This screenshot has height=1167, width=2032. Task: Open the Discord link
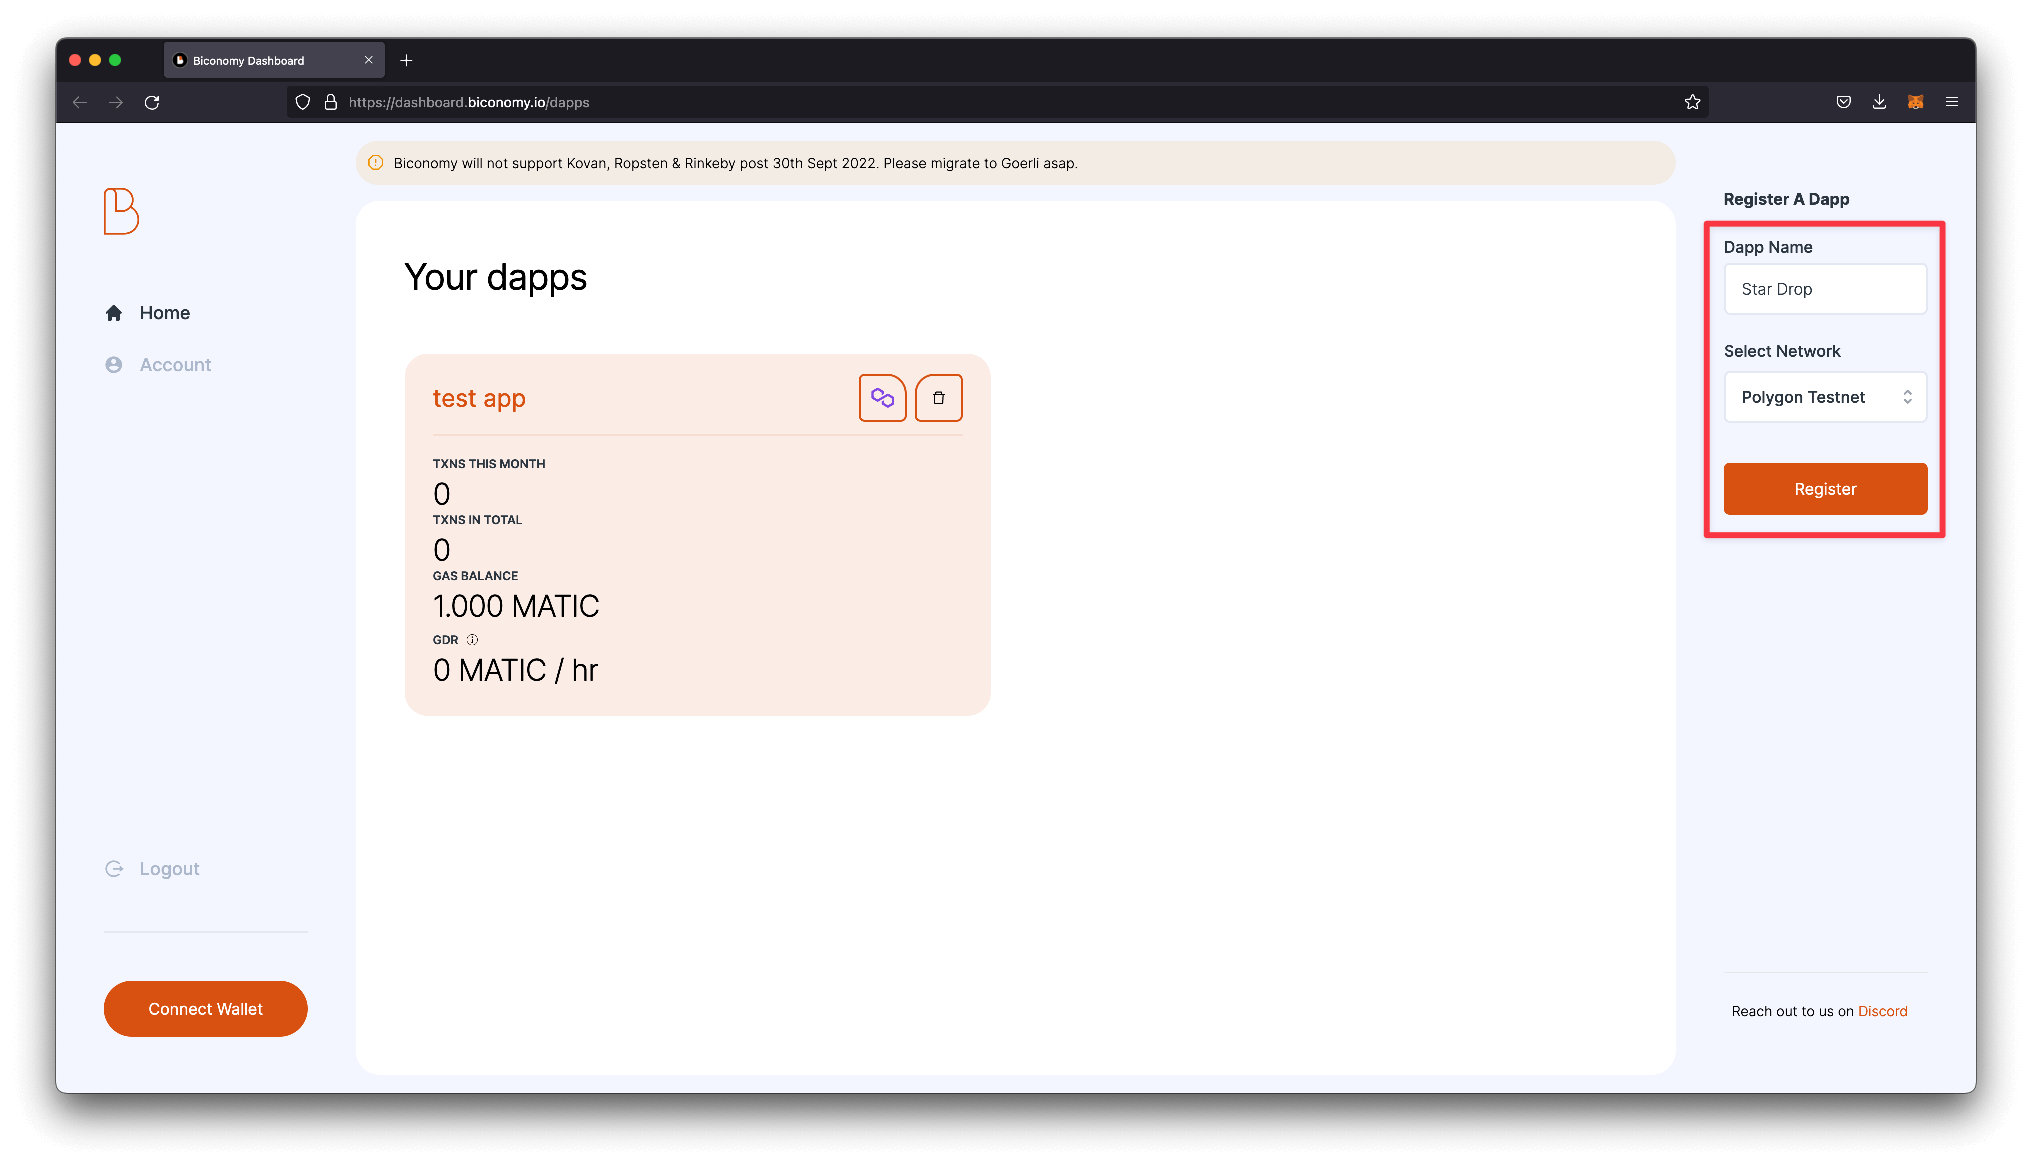tap(1883, 1010)
